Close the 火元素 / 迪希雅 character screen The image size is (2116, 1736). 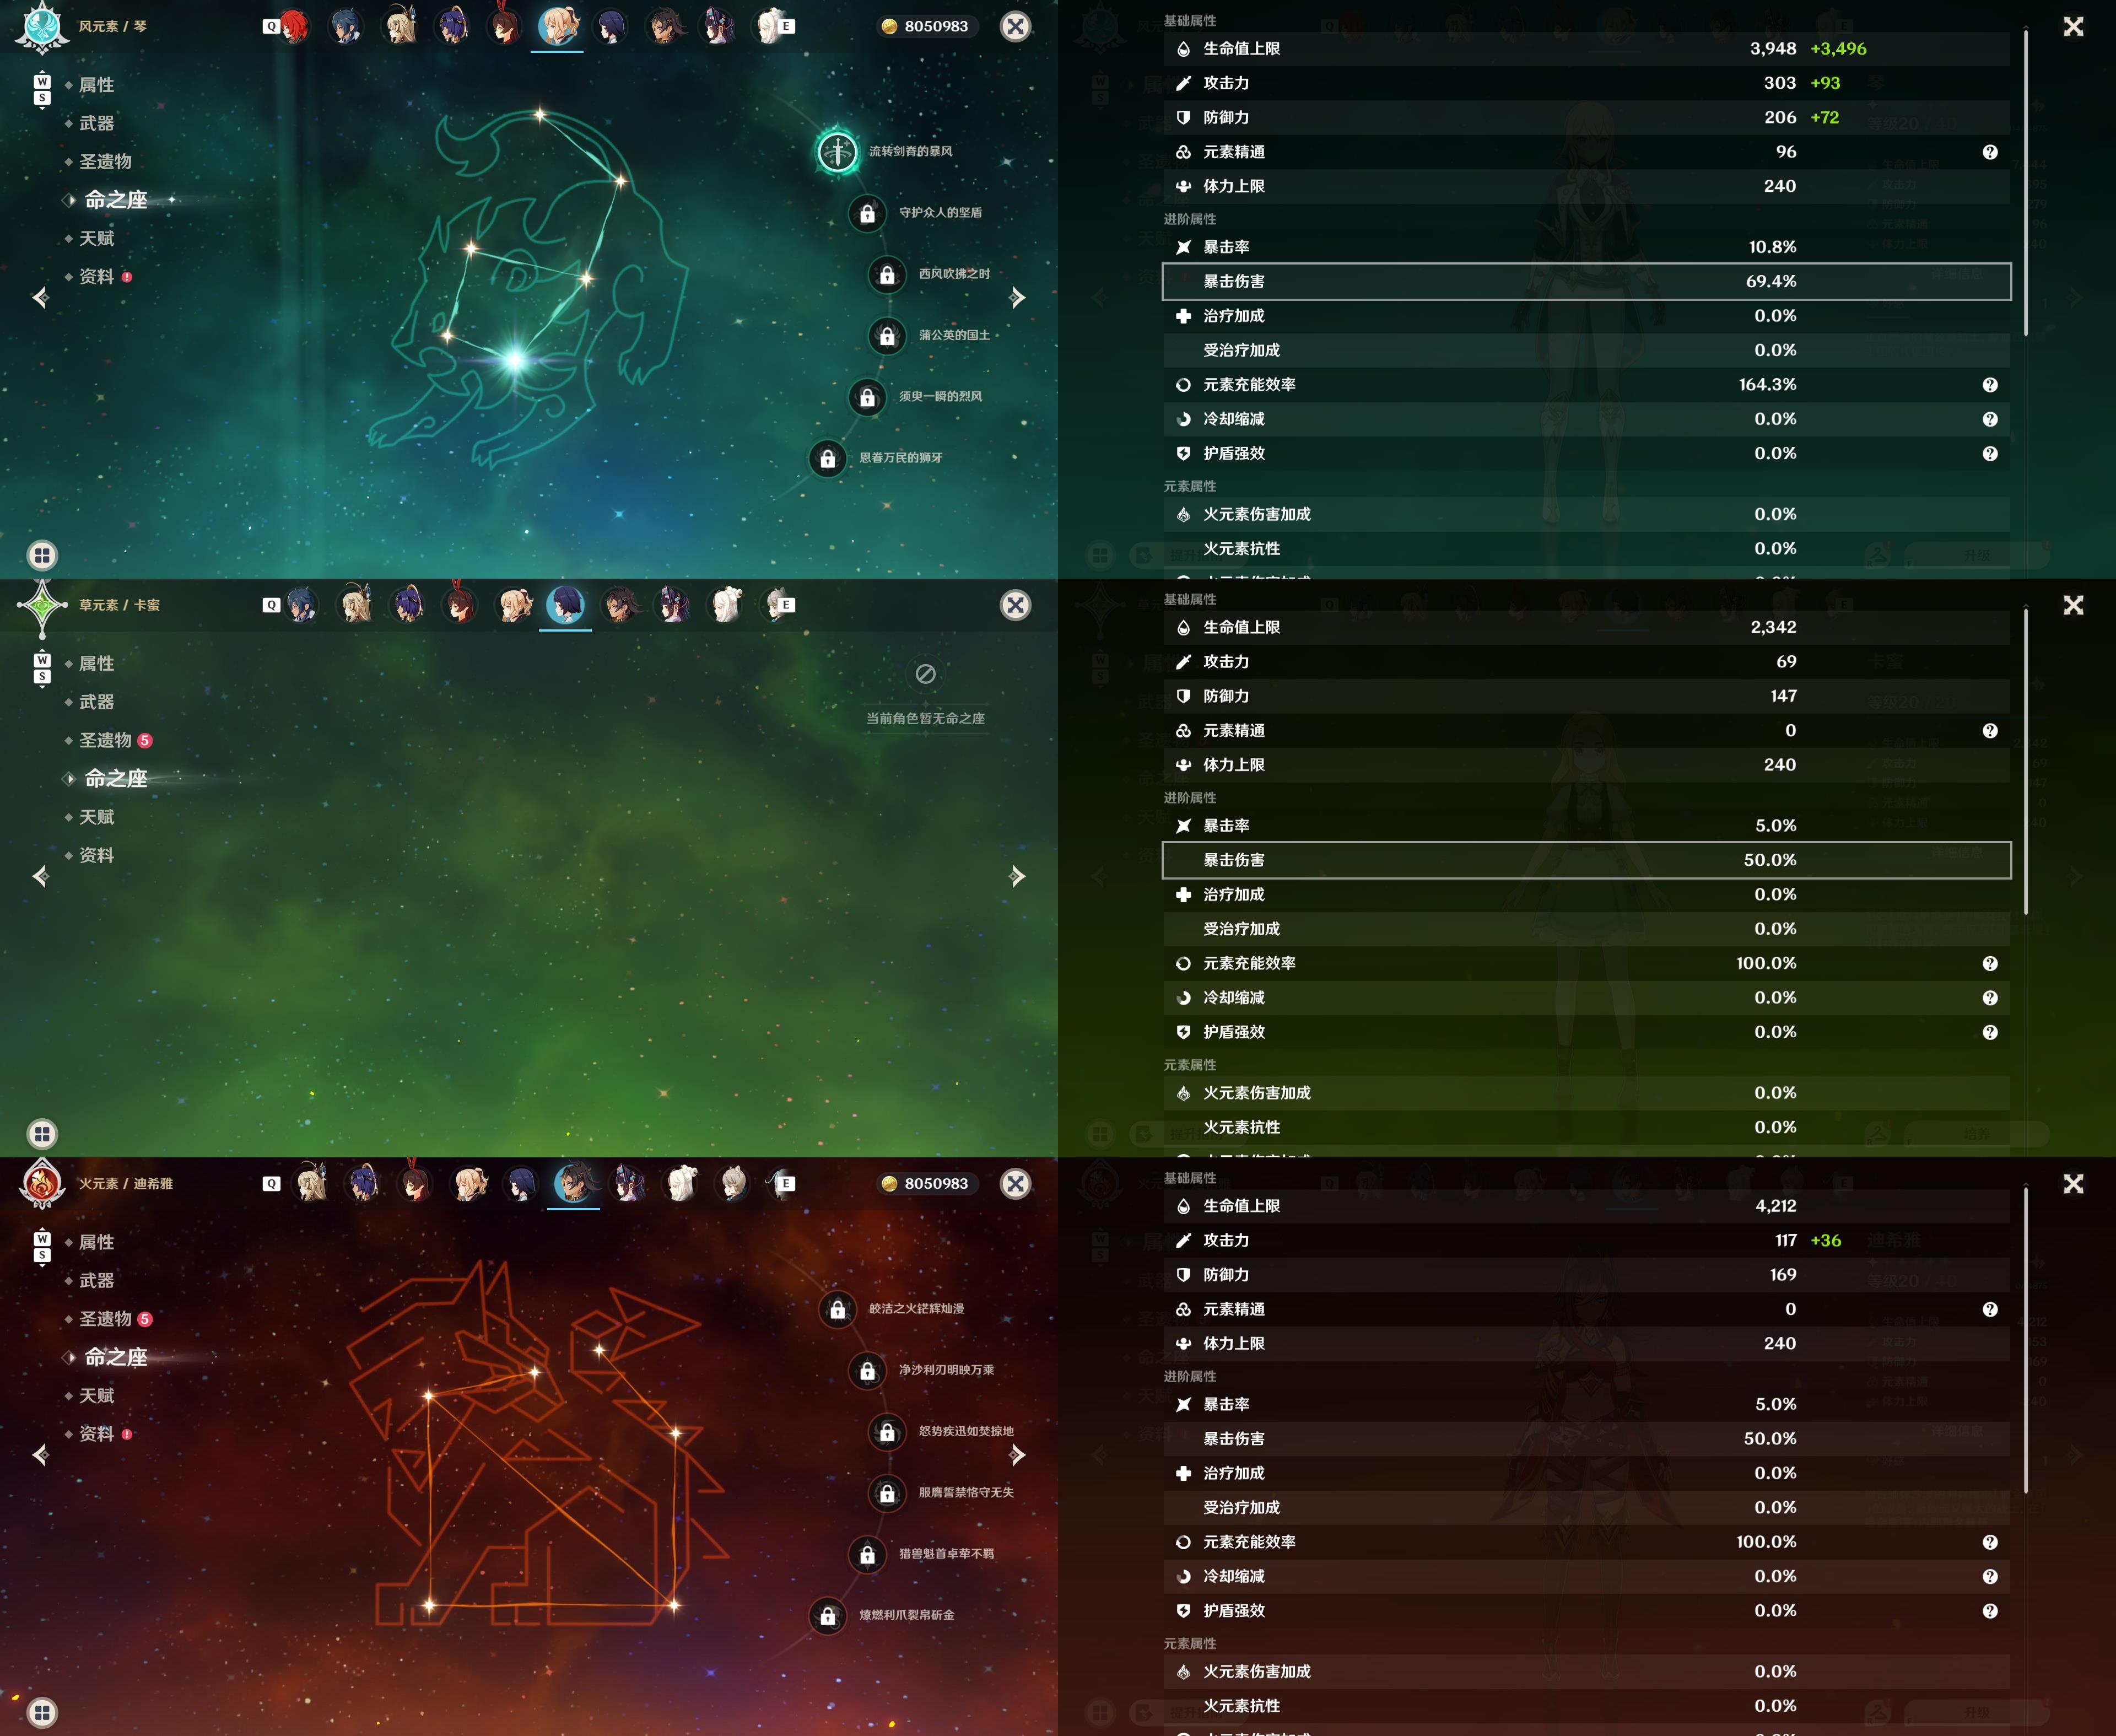click(1016, 1183)
